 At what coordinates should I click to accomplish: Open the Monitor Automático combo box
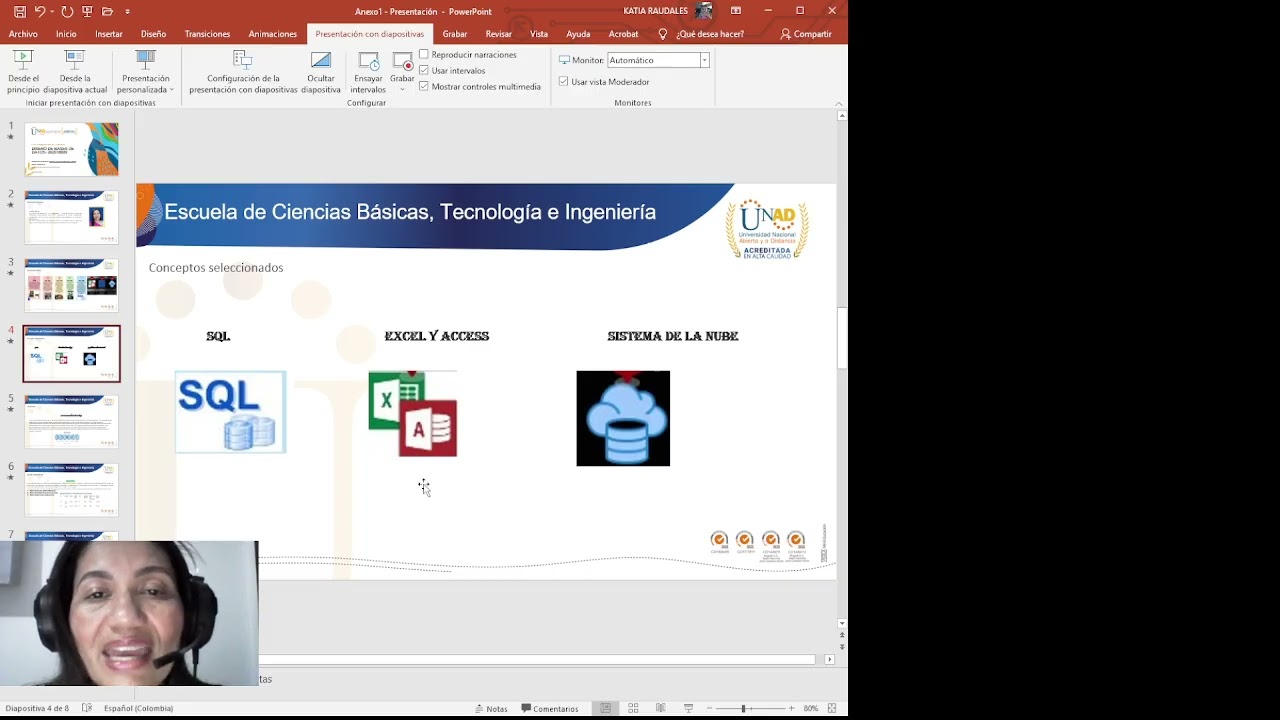point(658,60)
